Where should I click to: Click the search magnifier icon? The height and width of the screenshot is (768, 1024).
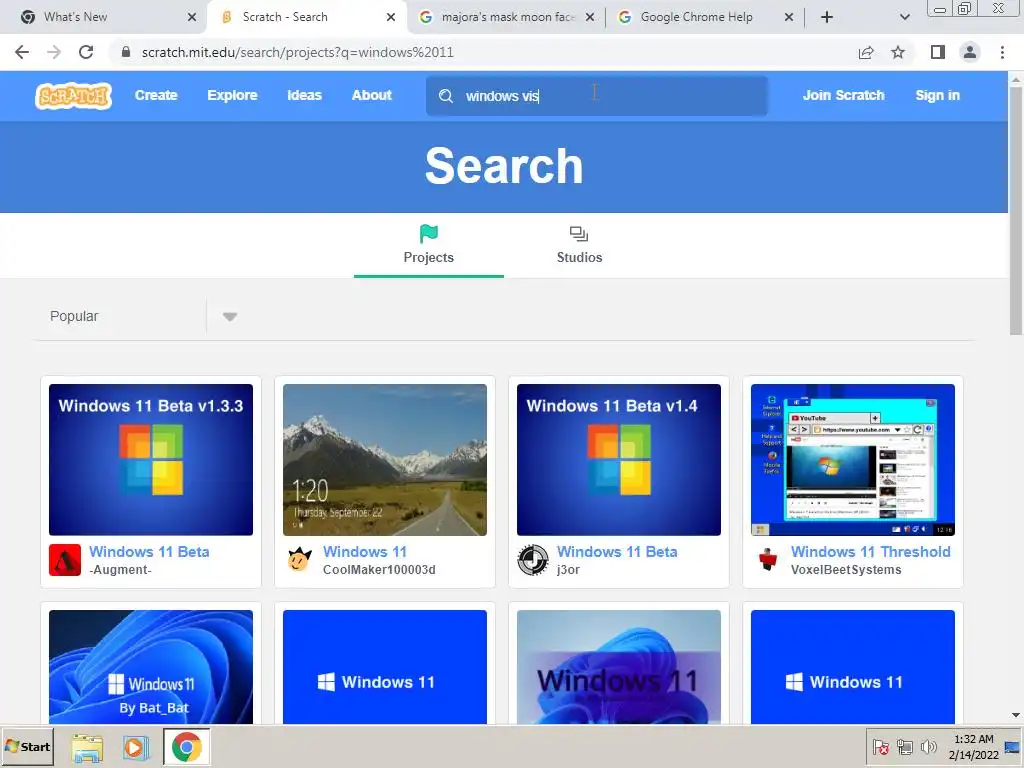446,96
